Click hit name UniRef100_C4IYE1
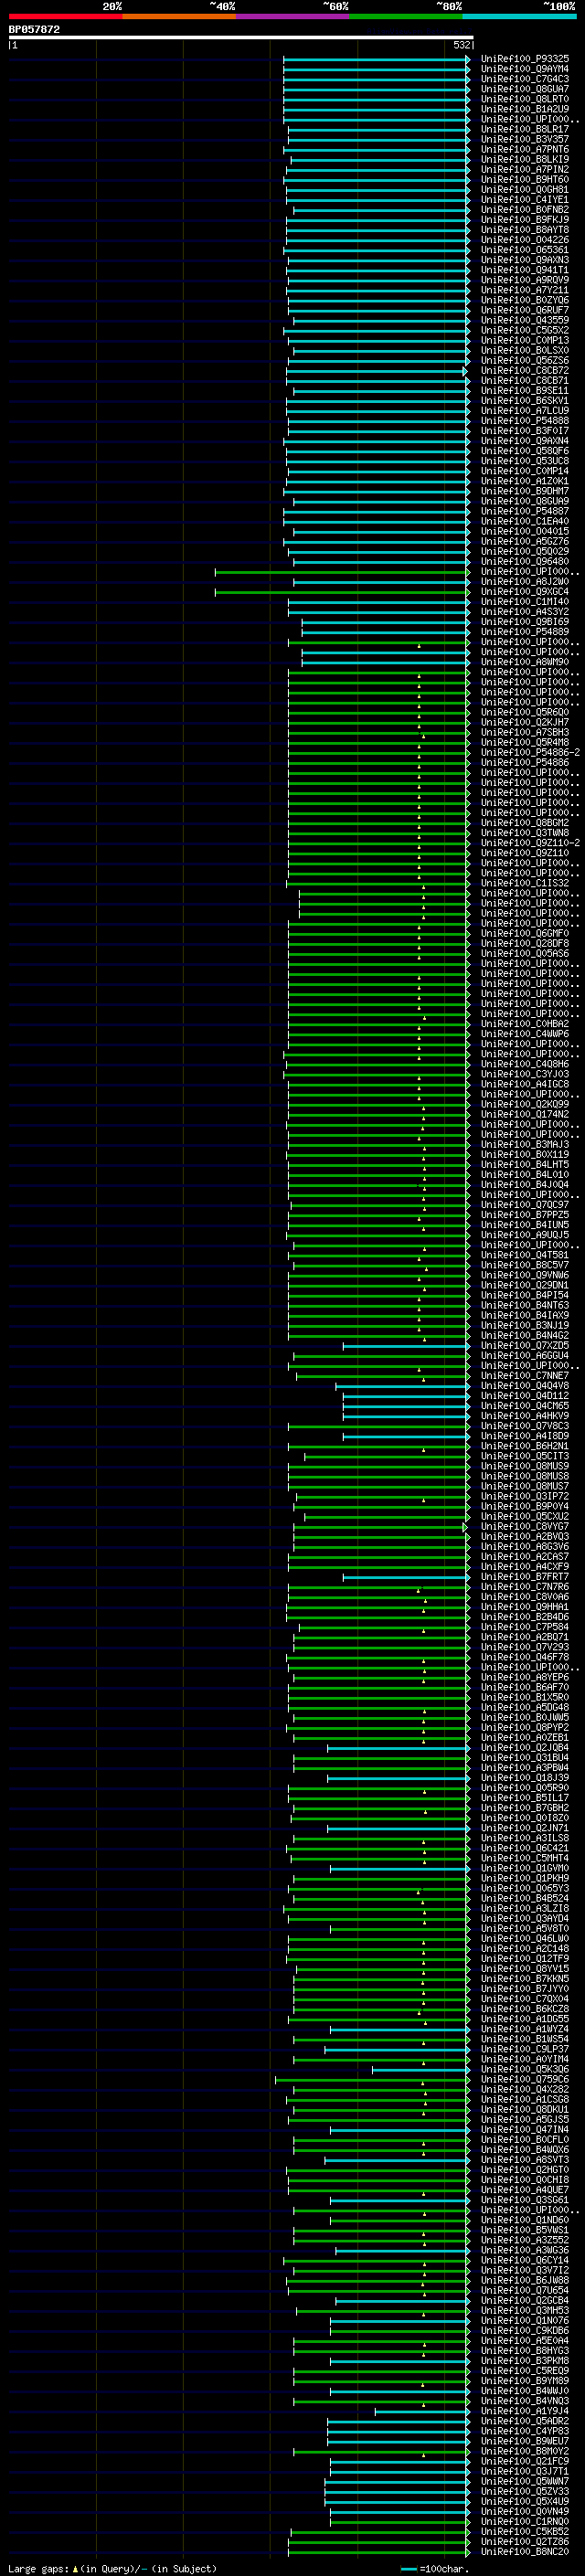 (x=525, y=199)
